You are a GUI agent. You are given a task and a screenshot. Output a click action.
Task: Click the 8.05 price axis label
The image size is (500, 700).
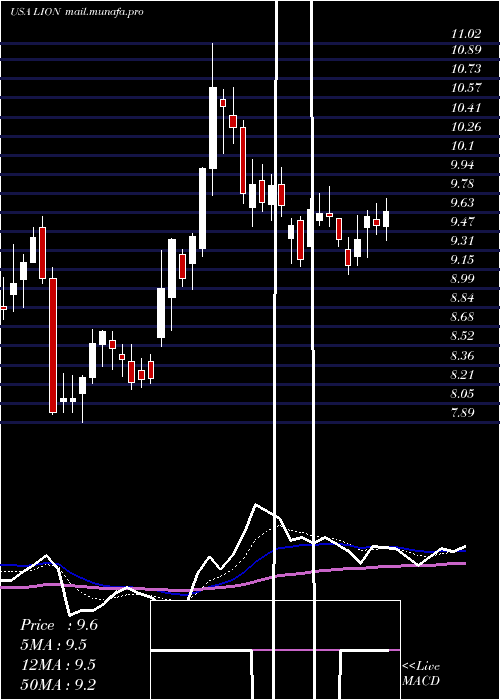(462, 394)
